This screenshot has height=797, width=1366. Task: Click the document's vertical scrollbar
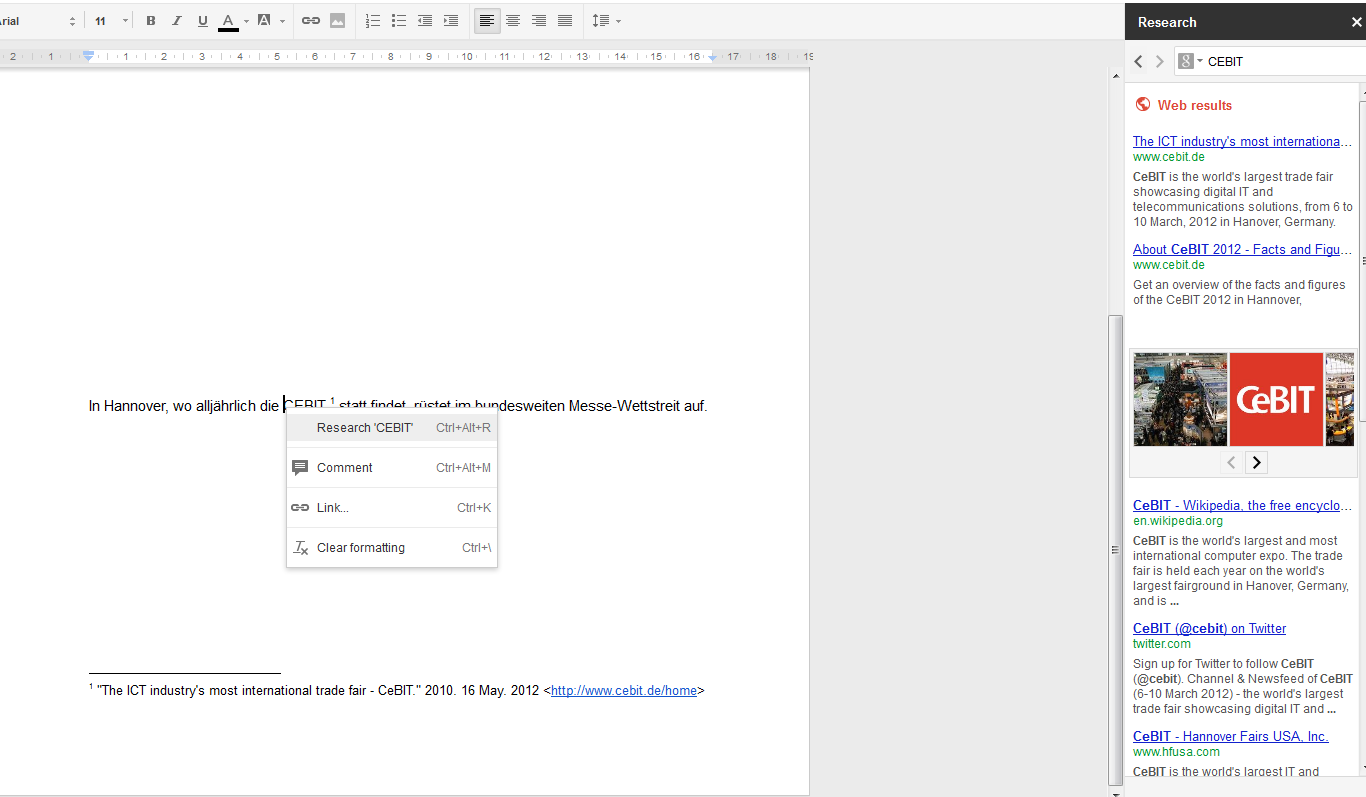point(1116,550)
